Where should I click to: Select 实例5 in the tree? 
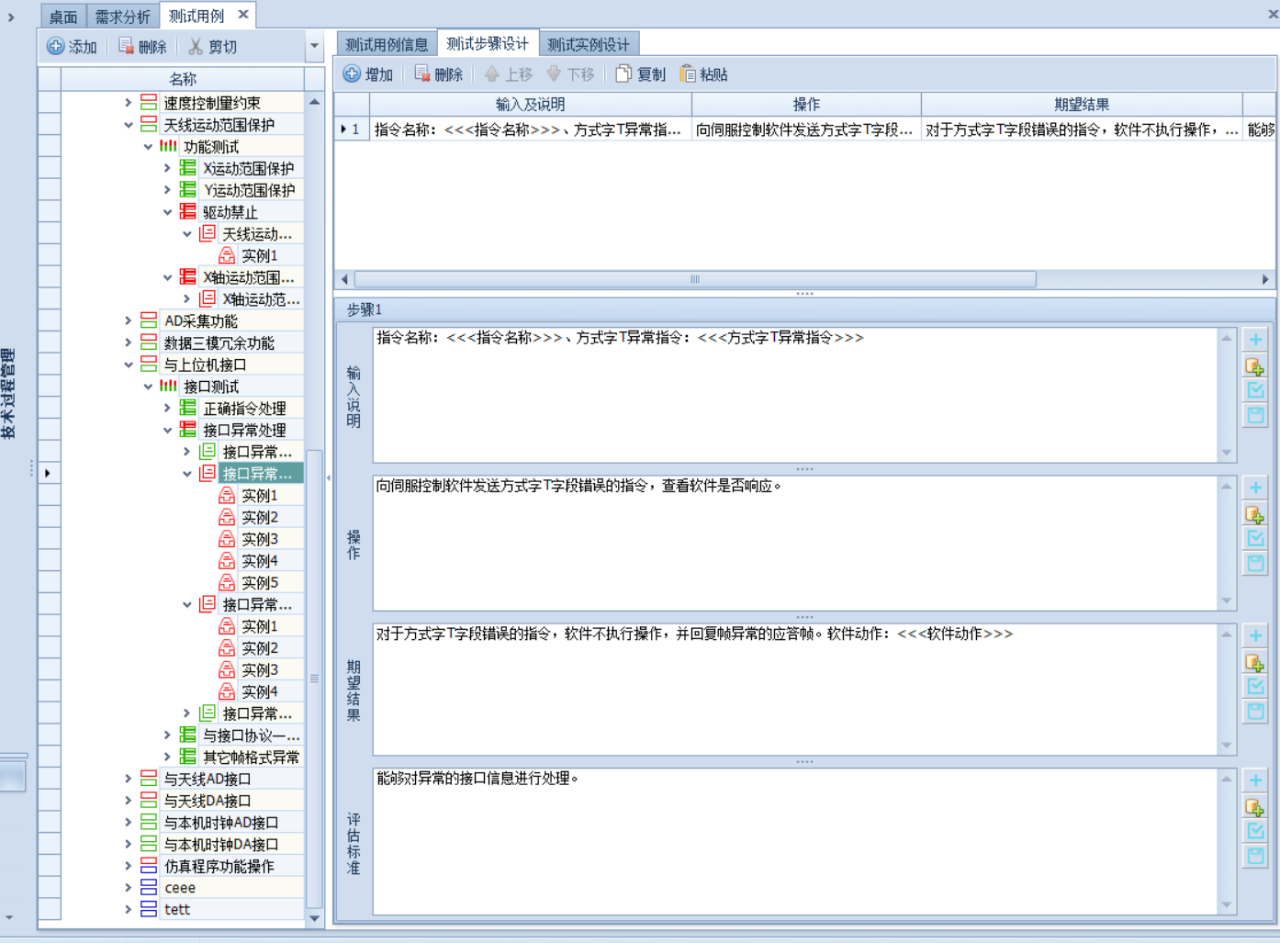[260, 582]
